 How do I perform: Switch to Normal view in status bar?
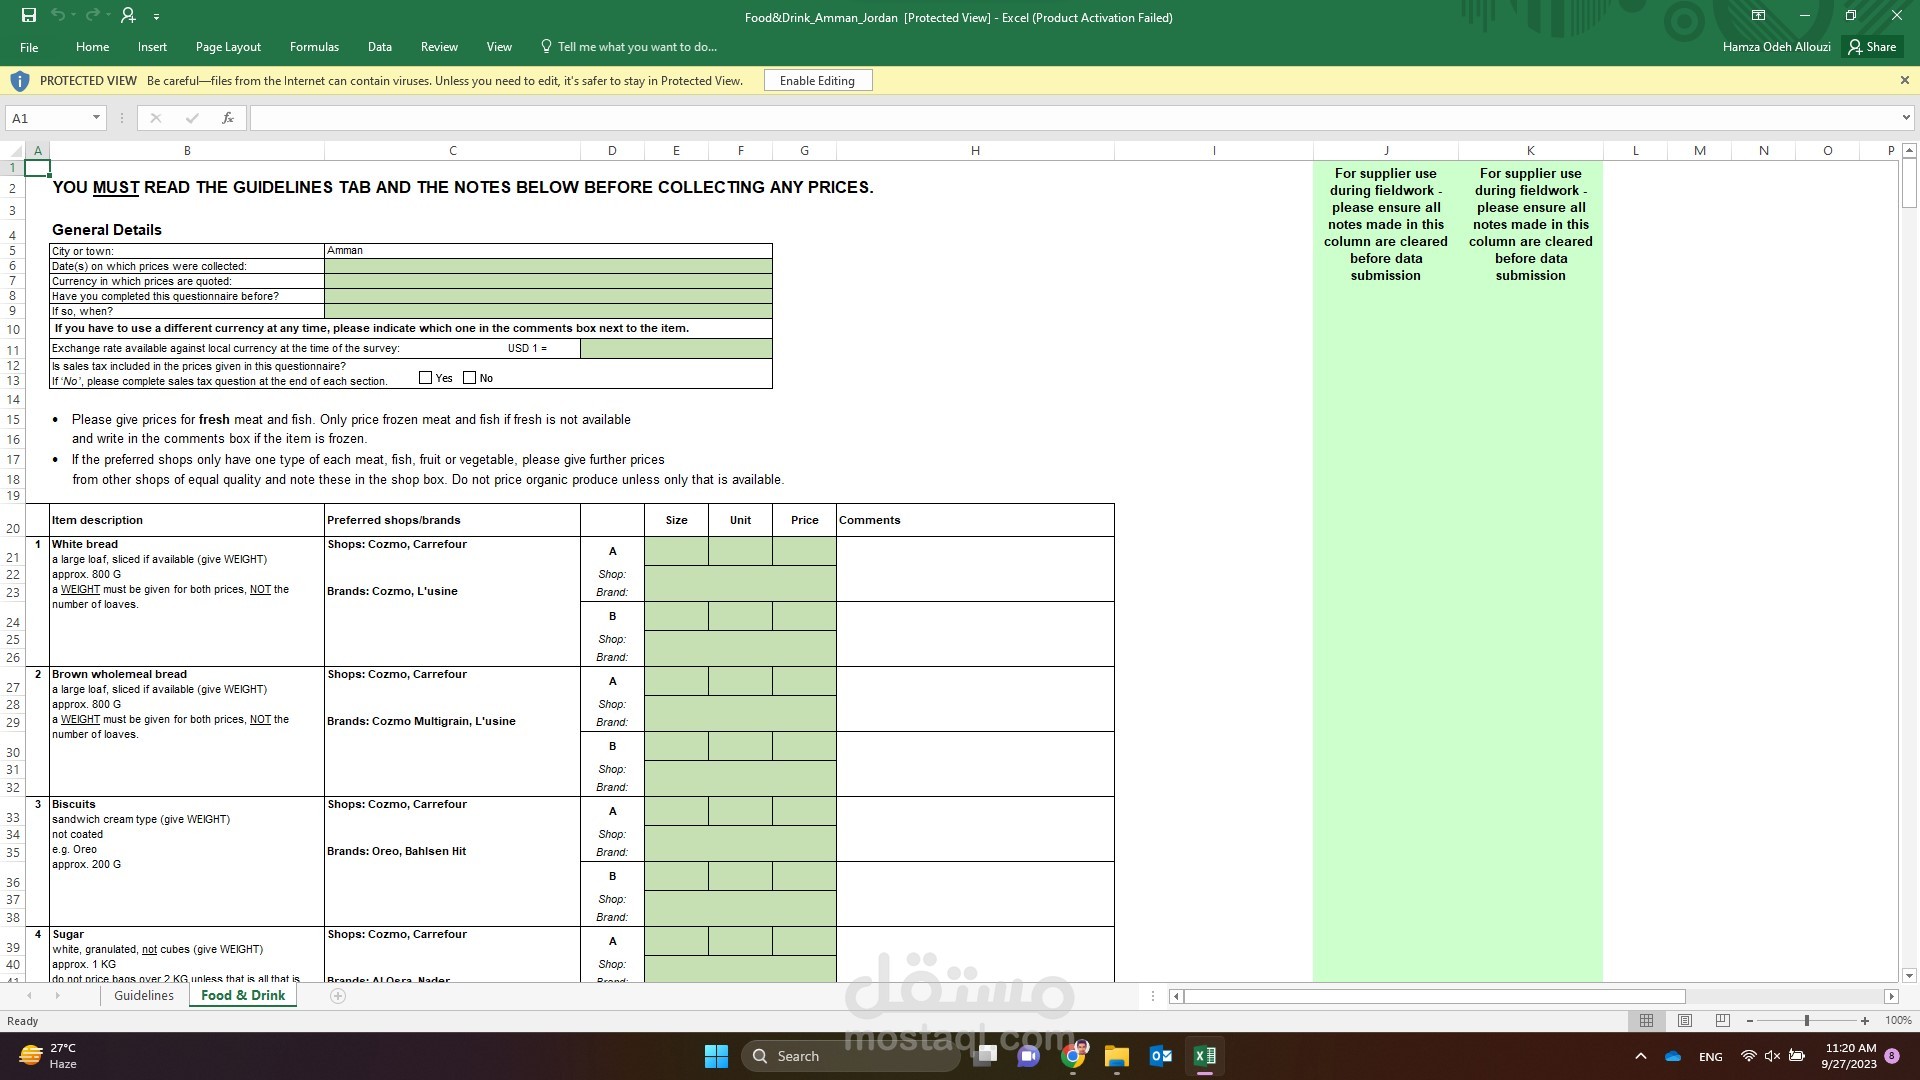pos(1646,1021)
